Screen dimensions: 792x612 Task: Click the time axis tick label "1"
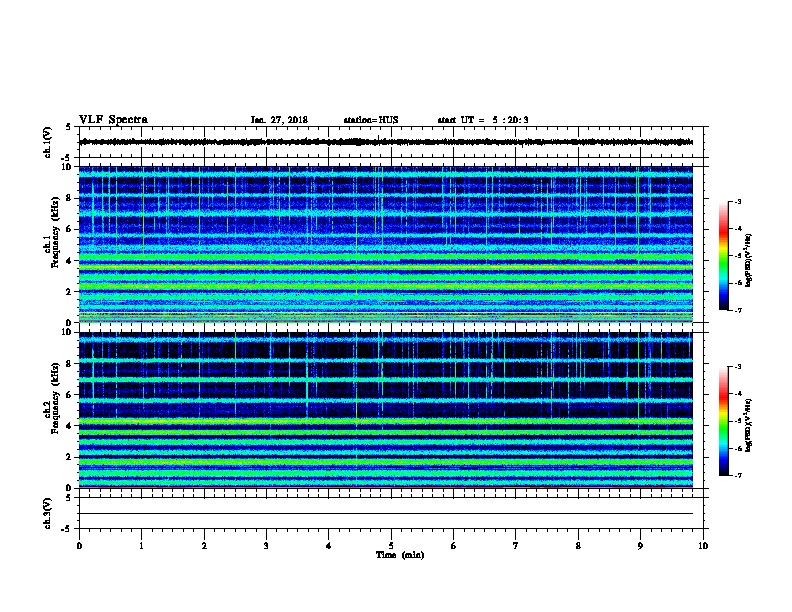(x=141, y=546)
